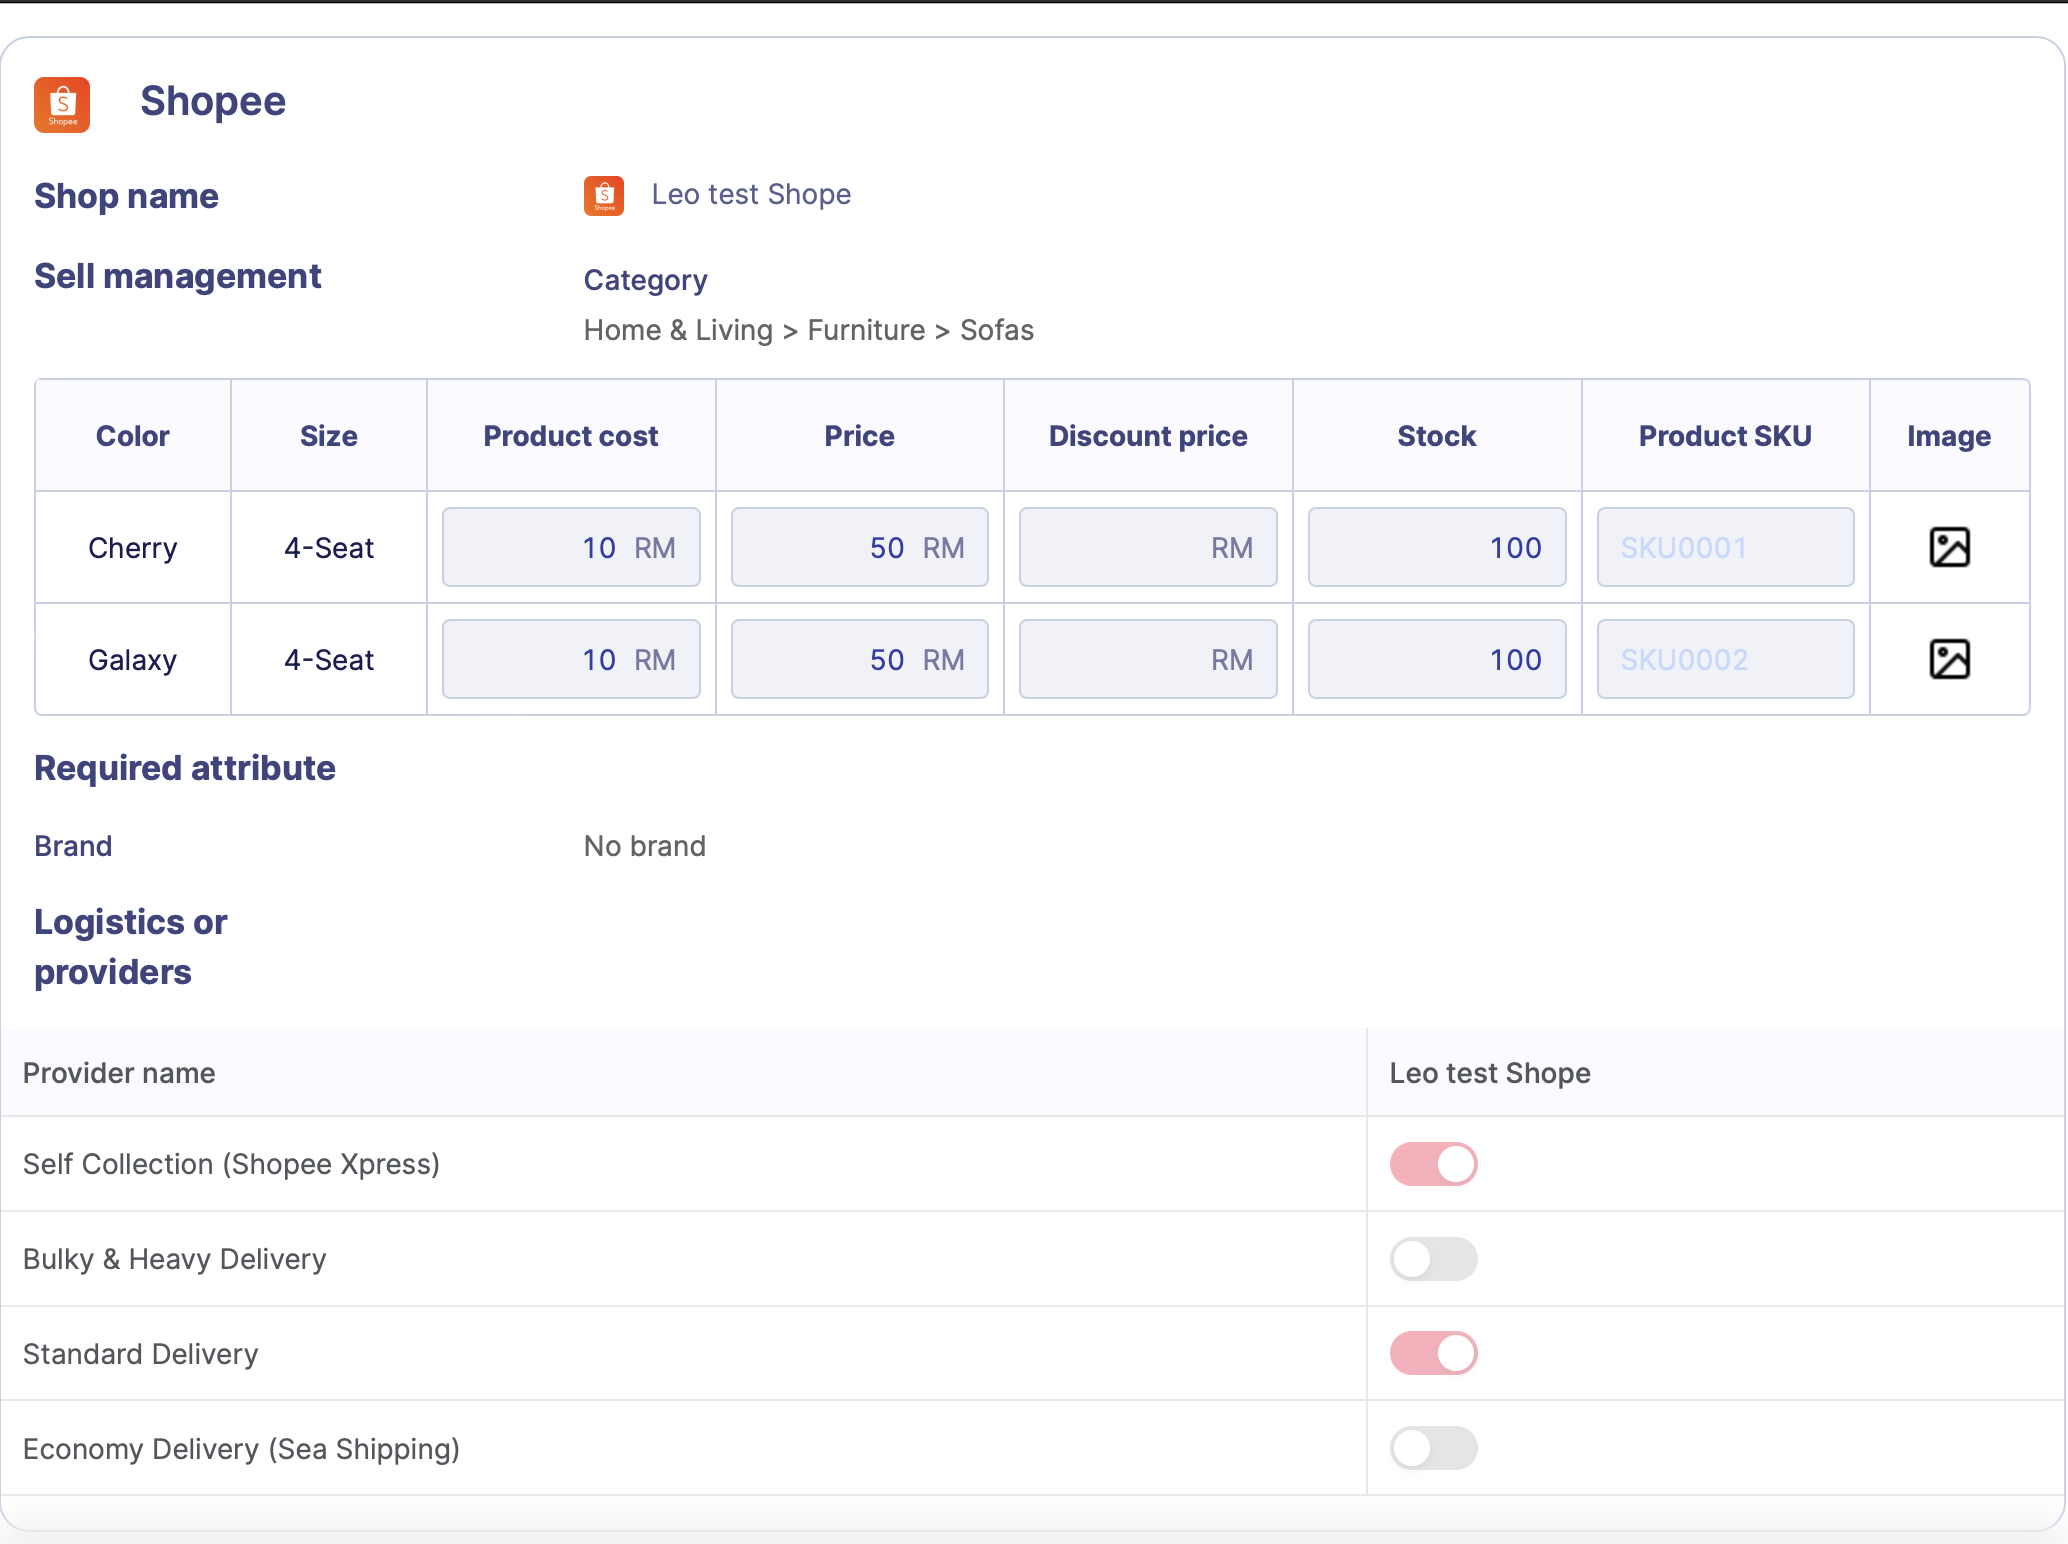Click the Cherry price input field

pos(858,547)
